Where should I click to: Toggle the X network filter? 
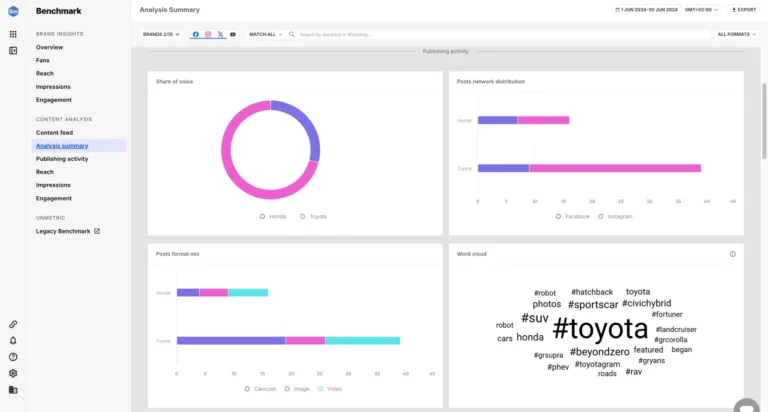tap(220, 34)
